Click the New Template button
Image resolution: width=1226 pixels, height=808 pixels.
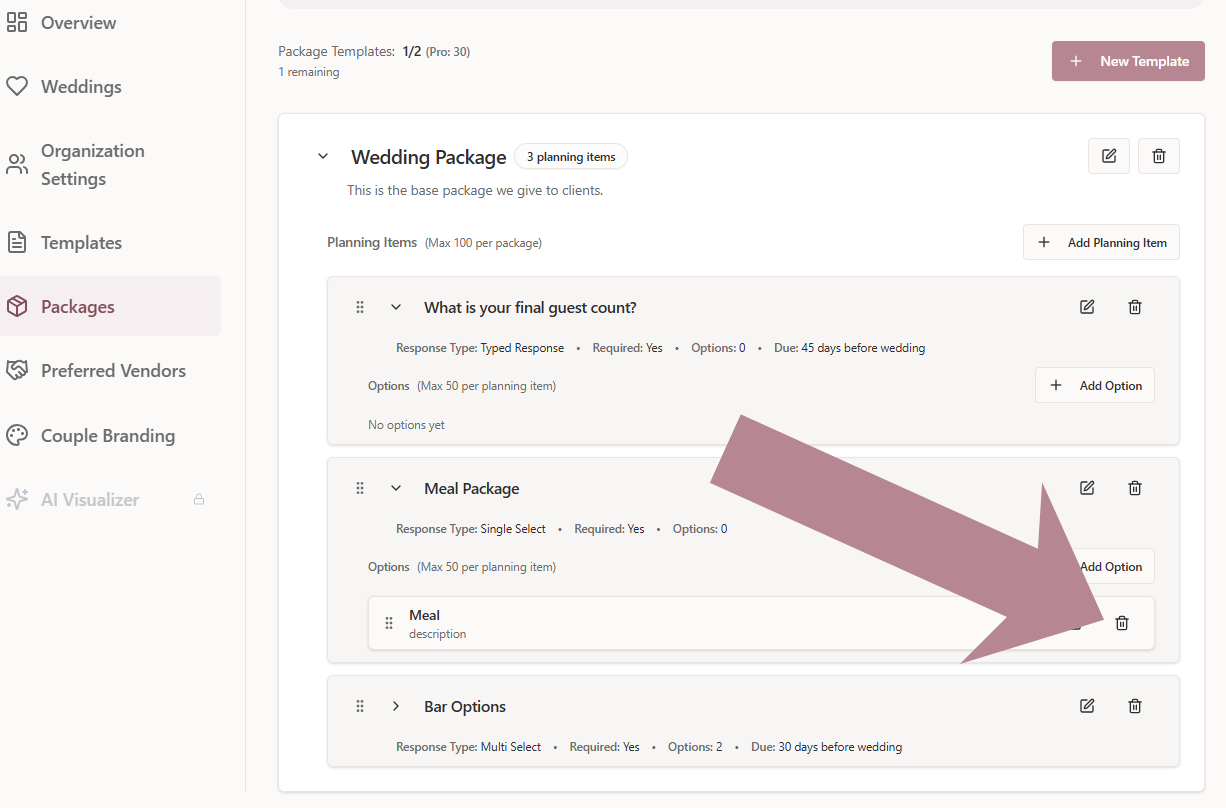pos(1128,61)
